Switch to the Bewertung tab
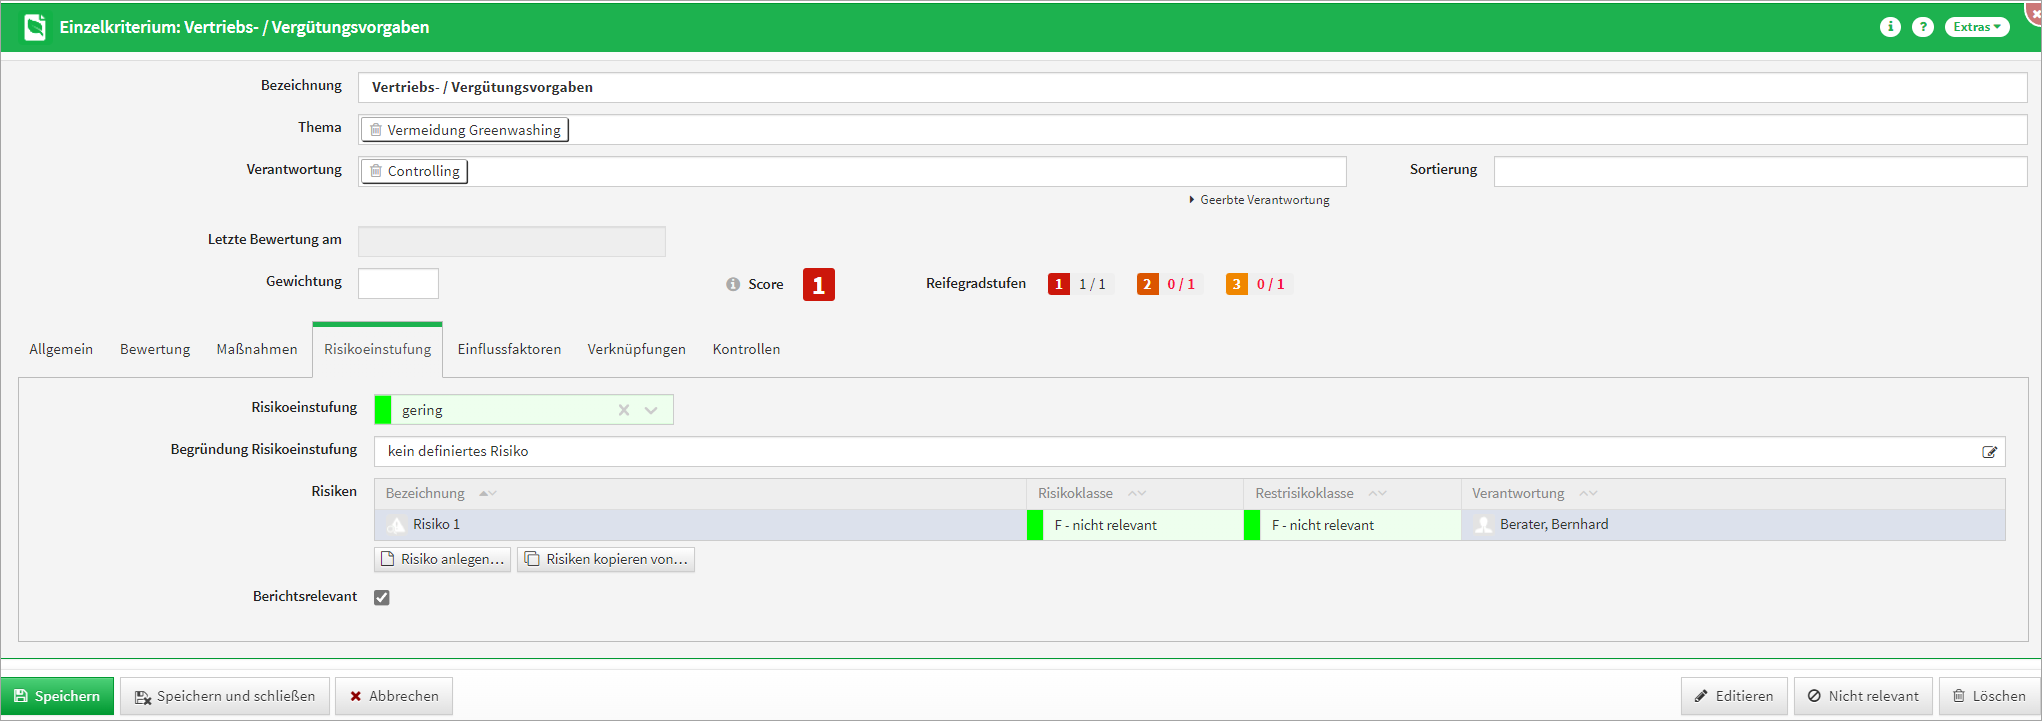Screen dimensions: 2042x721 coord(155,349)
